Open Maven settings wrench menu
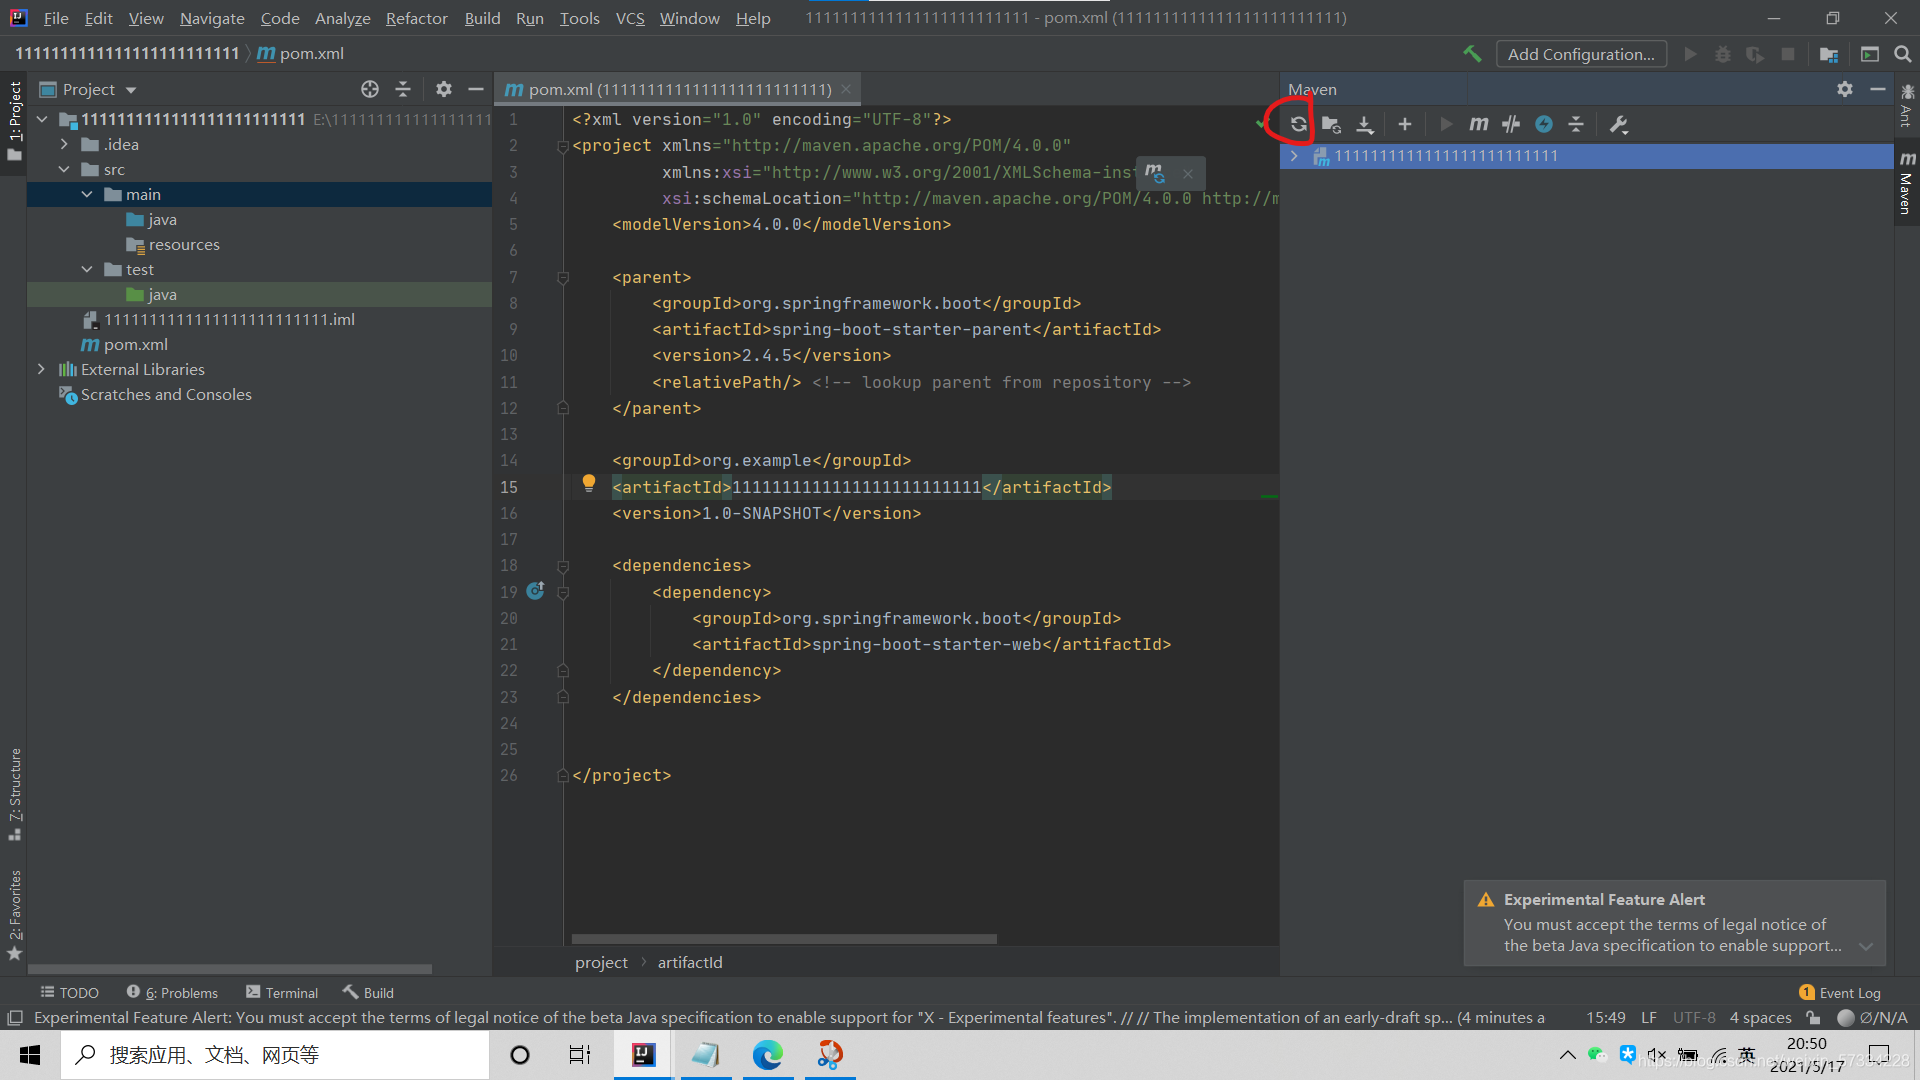The height and width of the screenshot is (1080, 1920). pos(1619,124)
